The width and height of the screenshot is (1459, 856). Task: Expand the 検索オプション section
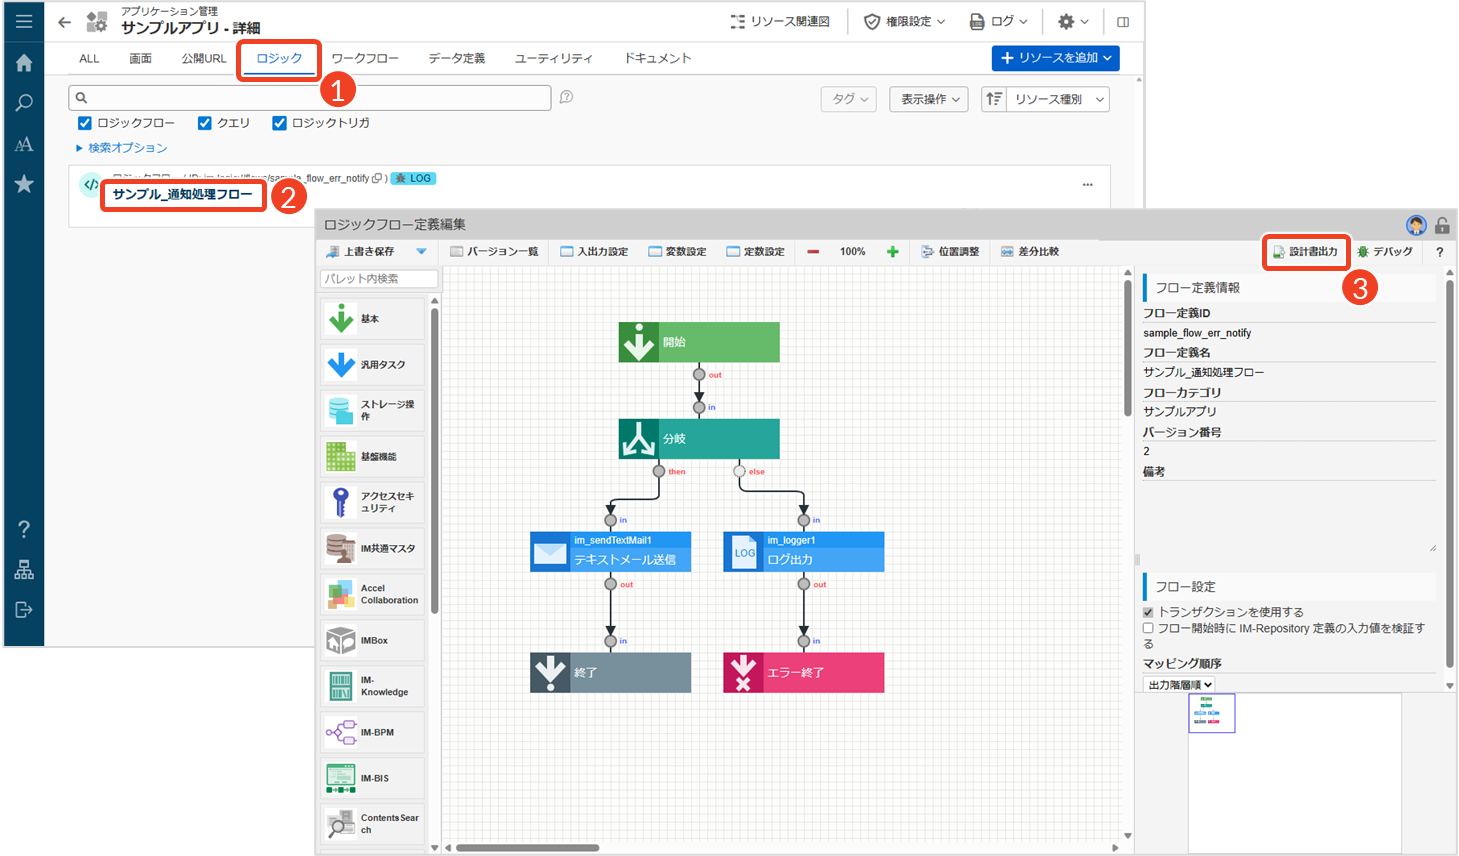[122, 148]
